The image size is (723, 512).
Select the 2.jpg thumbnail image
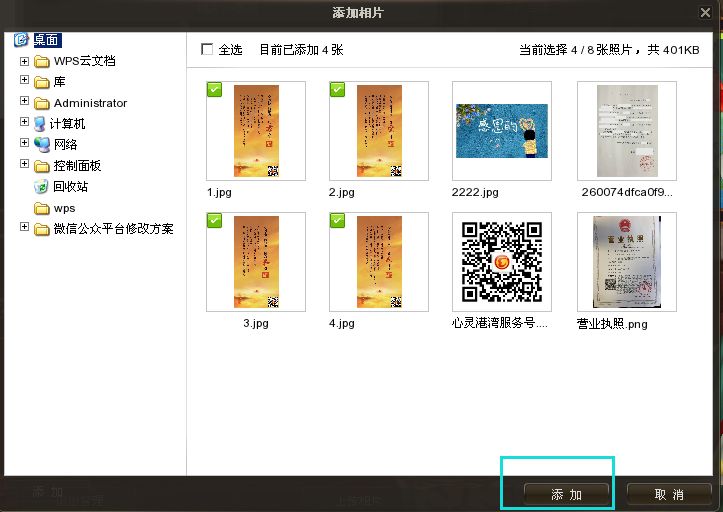[x=379, y=131]
